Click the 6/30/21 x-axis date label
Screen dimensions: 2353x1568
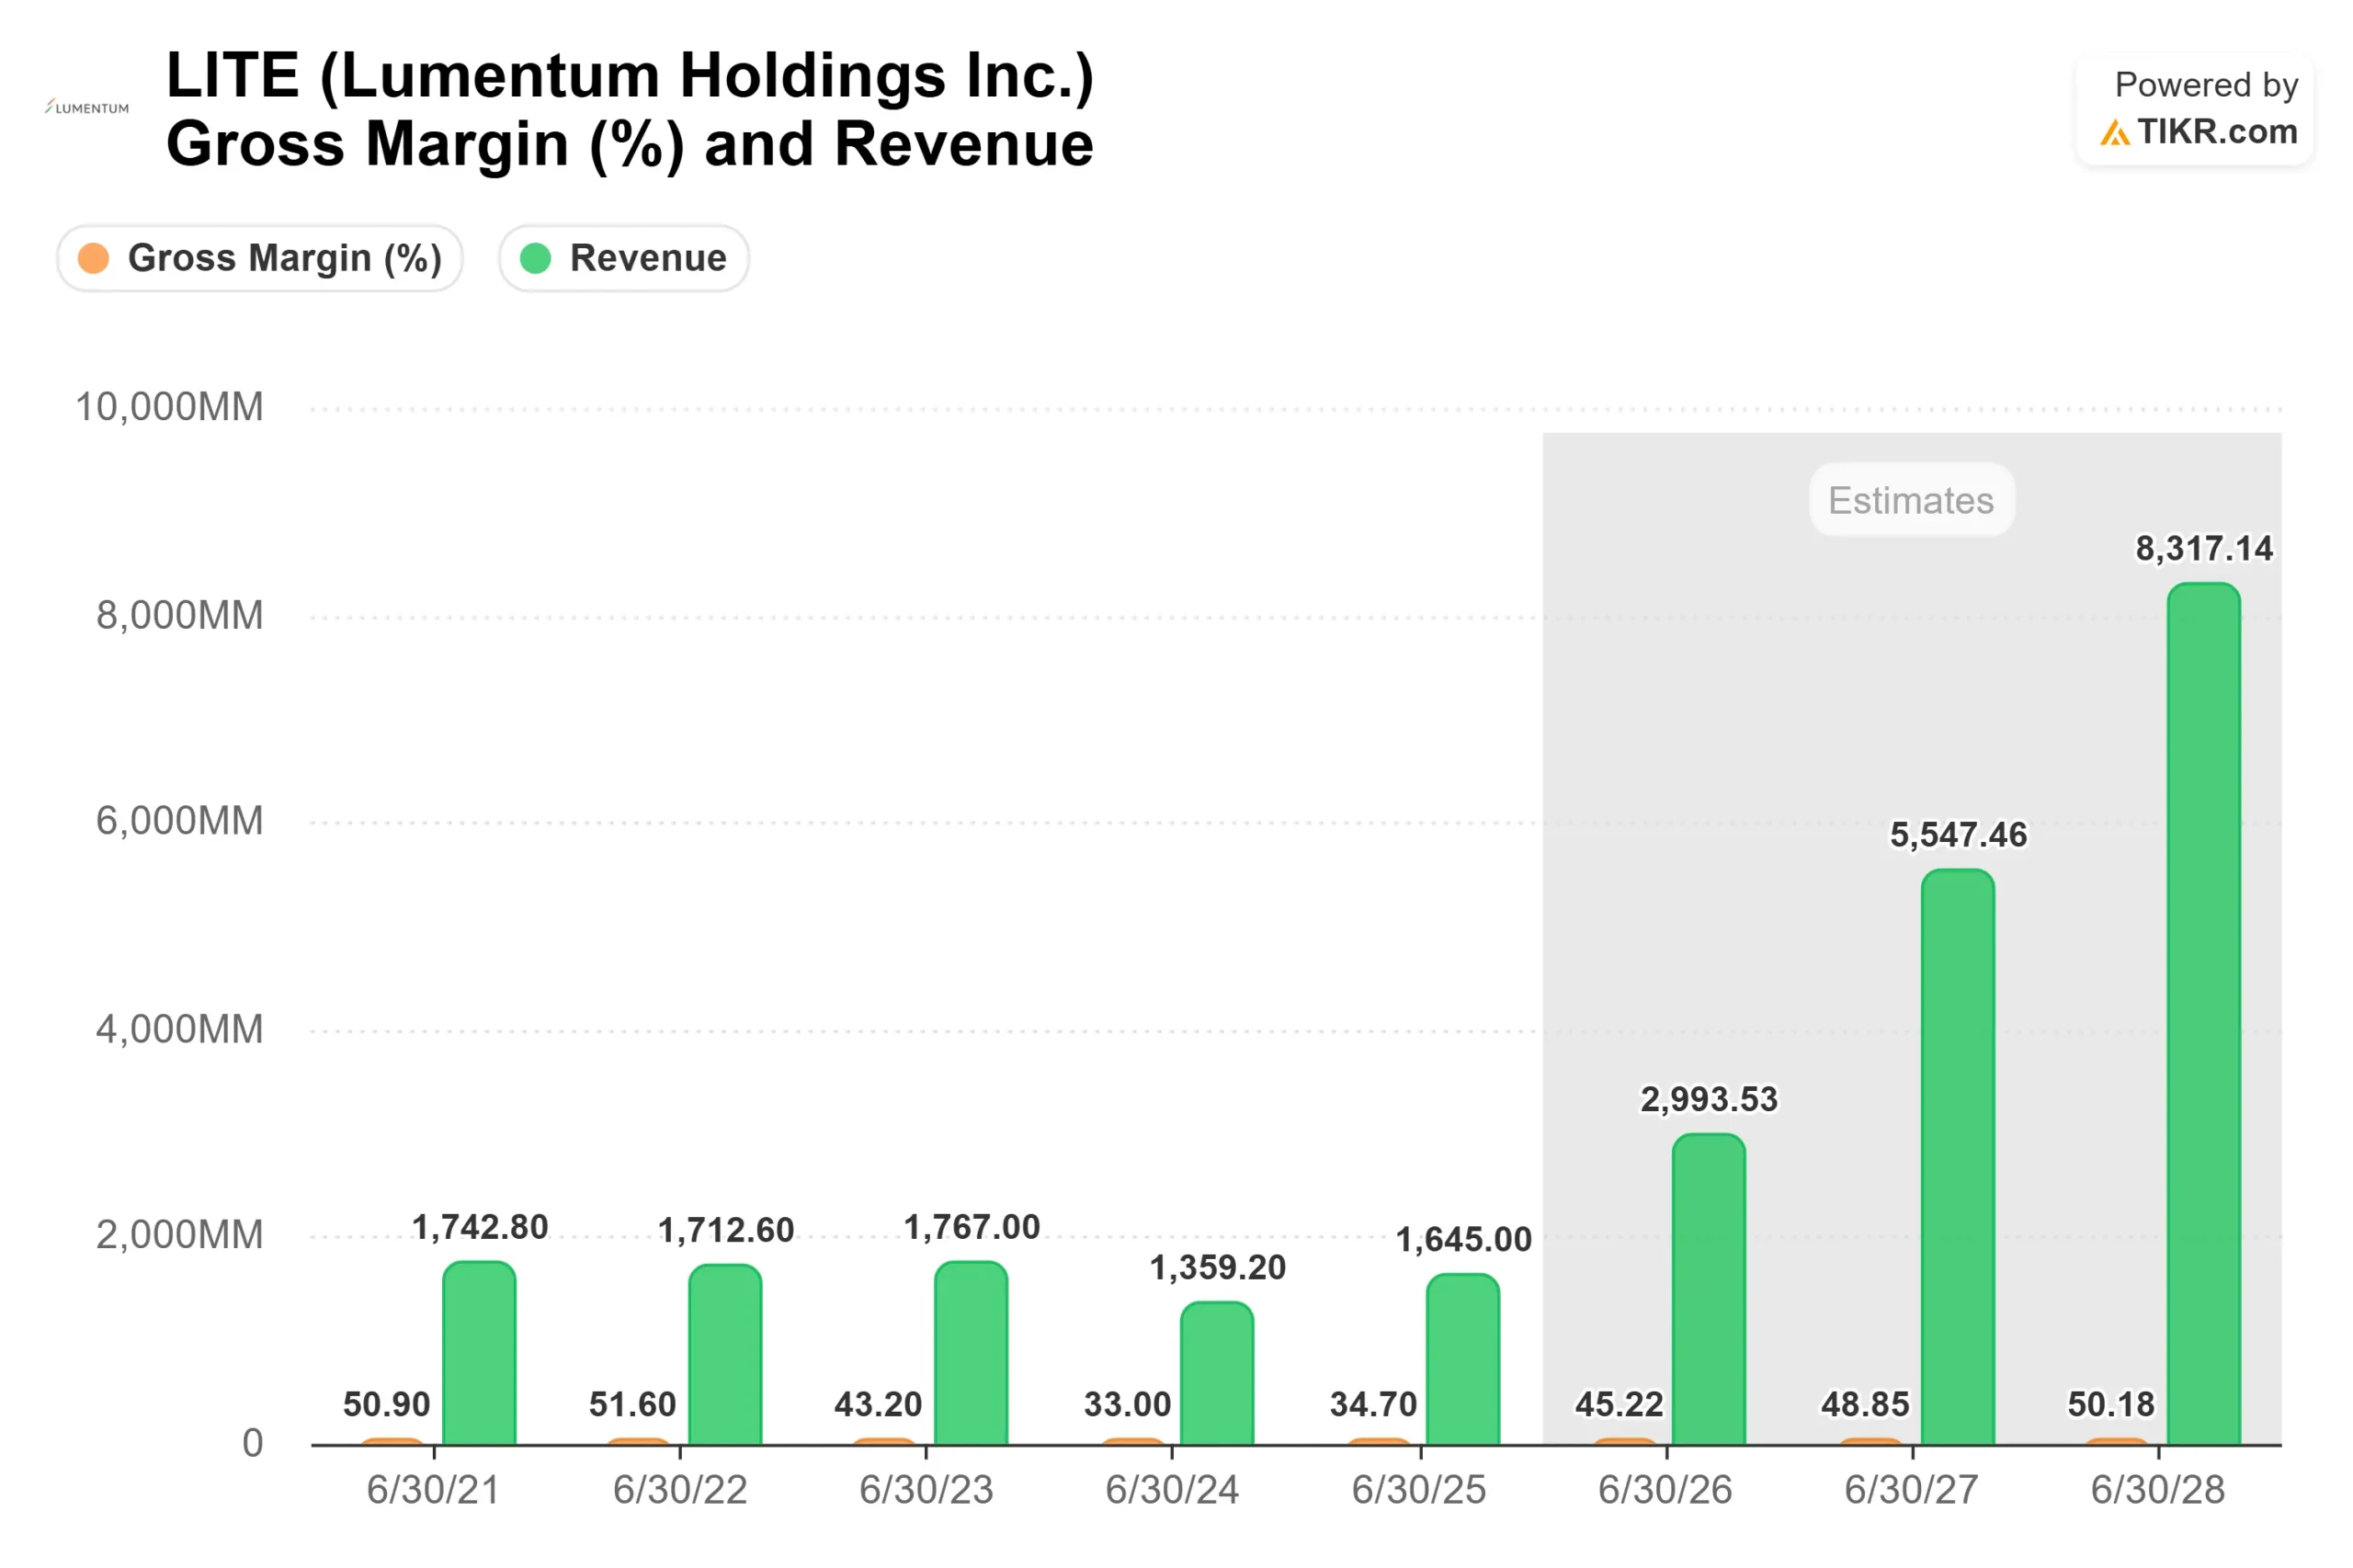pos(433,1490)
